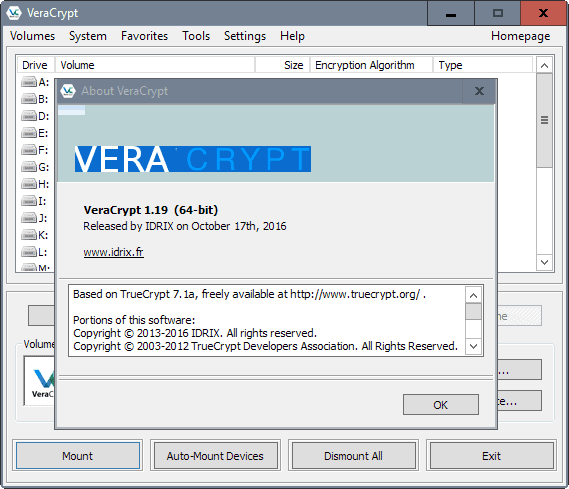The width and height of the screenshot is (569, 489).
Task: Click the Mount button
Action: (x=78, y=456)
